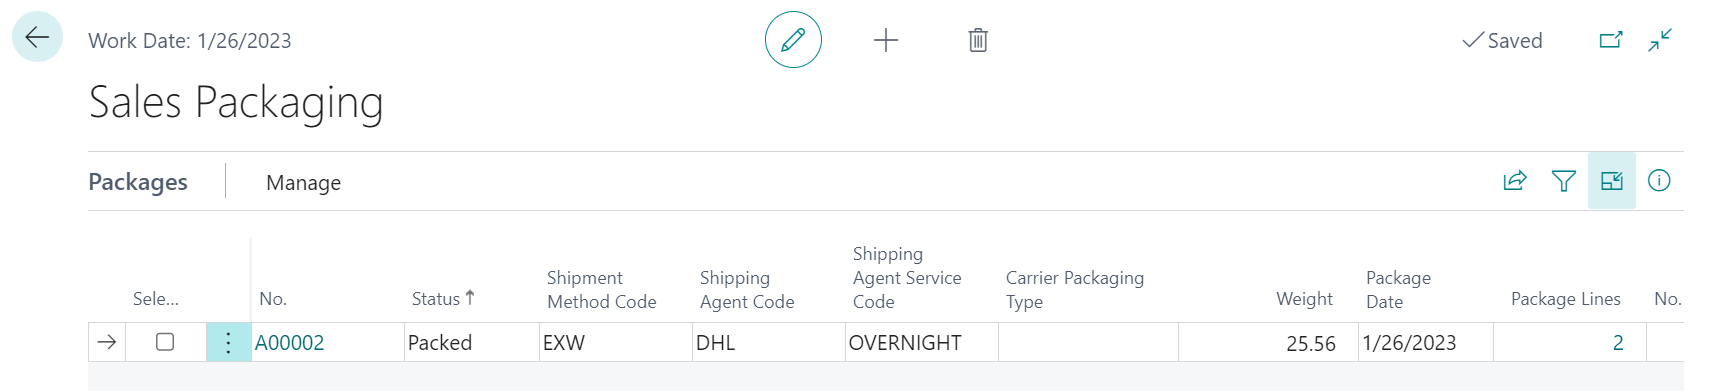The width and height of the screenshot is (1724, 391).
Task: Open the Manage menu
Action: [303, 182]
